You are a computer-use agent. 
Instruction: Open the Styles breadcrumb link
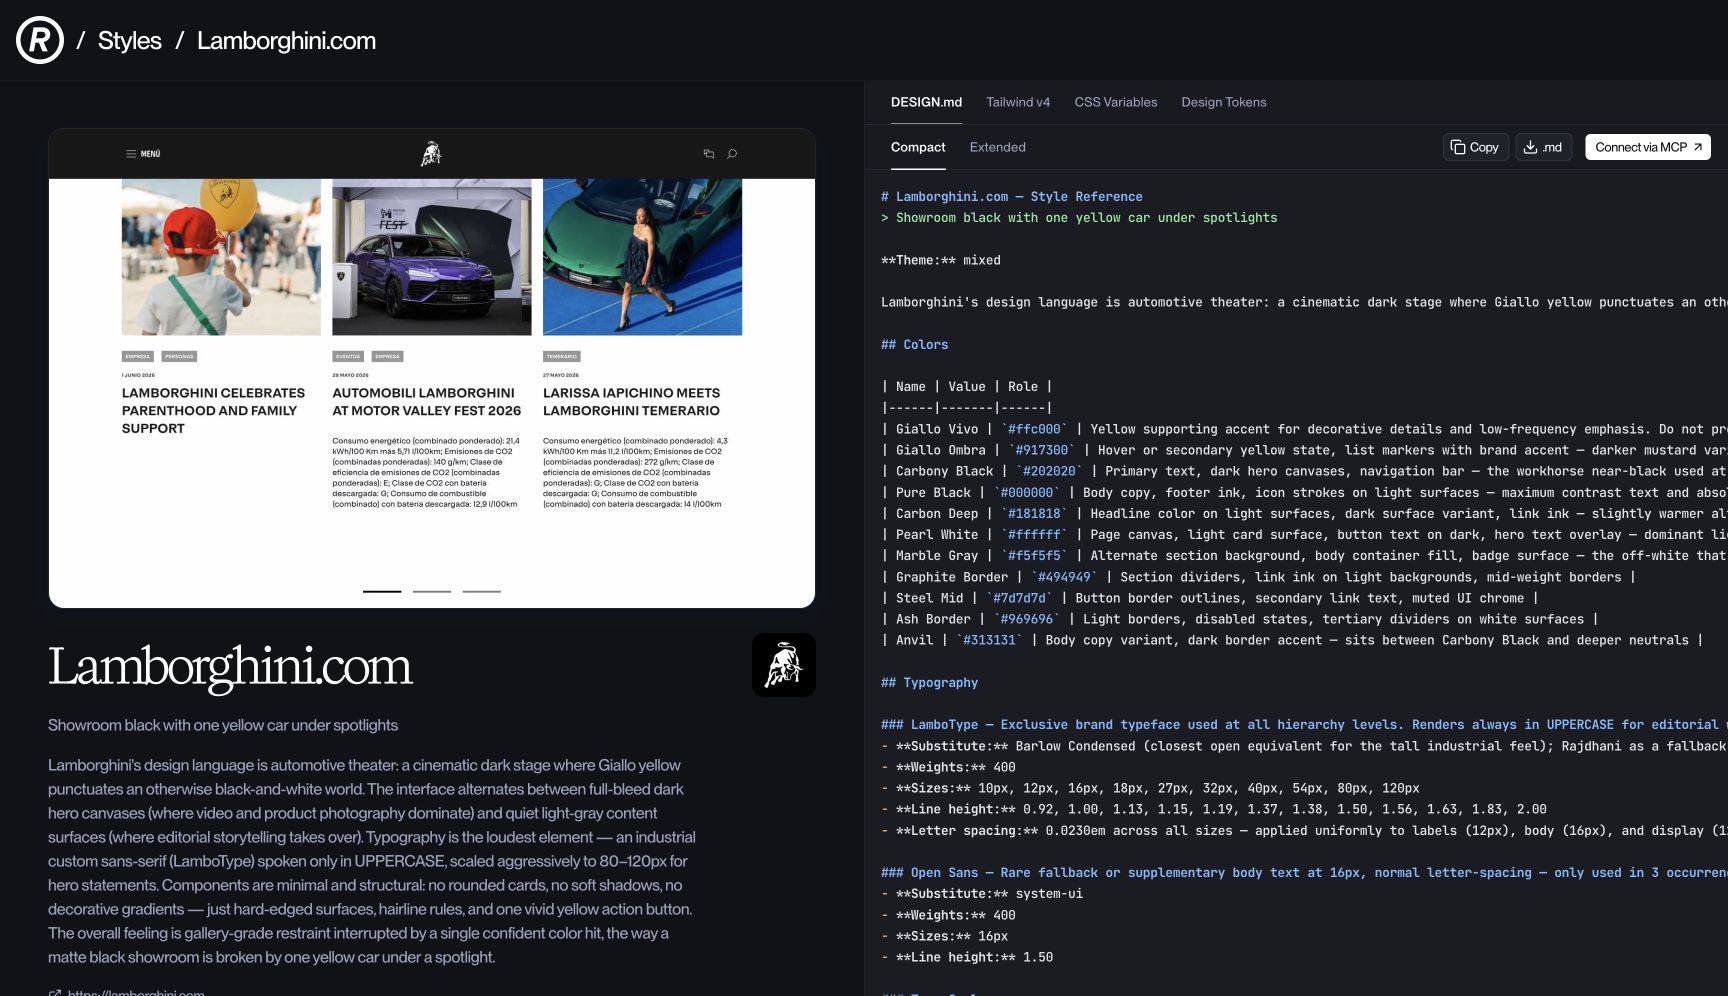(x=129, y=41)
